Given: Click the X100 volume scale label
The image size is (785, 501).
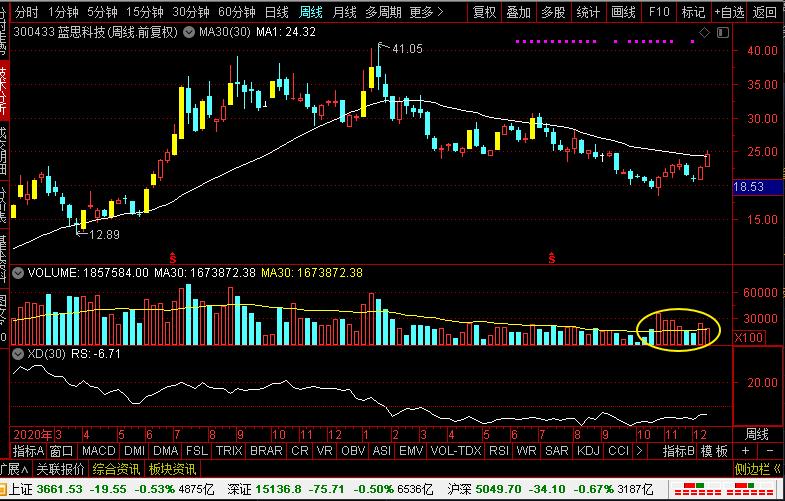Looking at the screenshot, I should coord(748,338).
